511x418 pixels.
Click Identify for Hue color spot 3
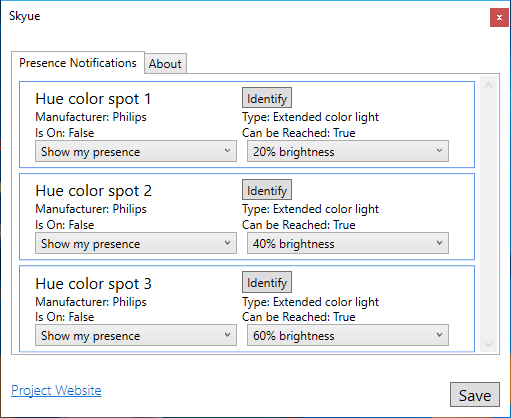267,282
